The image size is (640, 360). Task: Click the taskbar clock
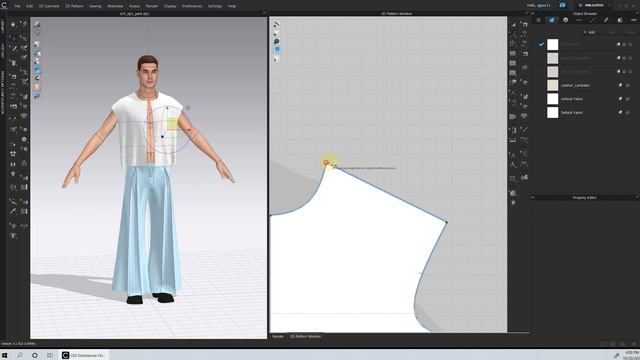point(631,355)
